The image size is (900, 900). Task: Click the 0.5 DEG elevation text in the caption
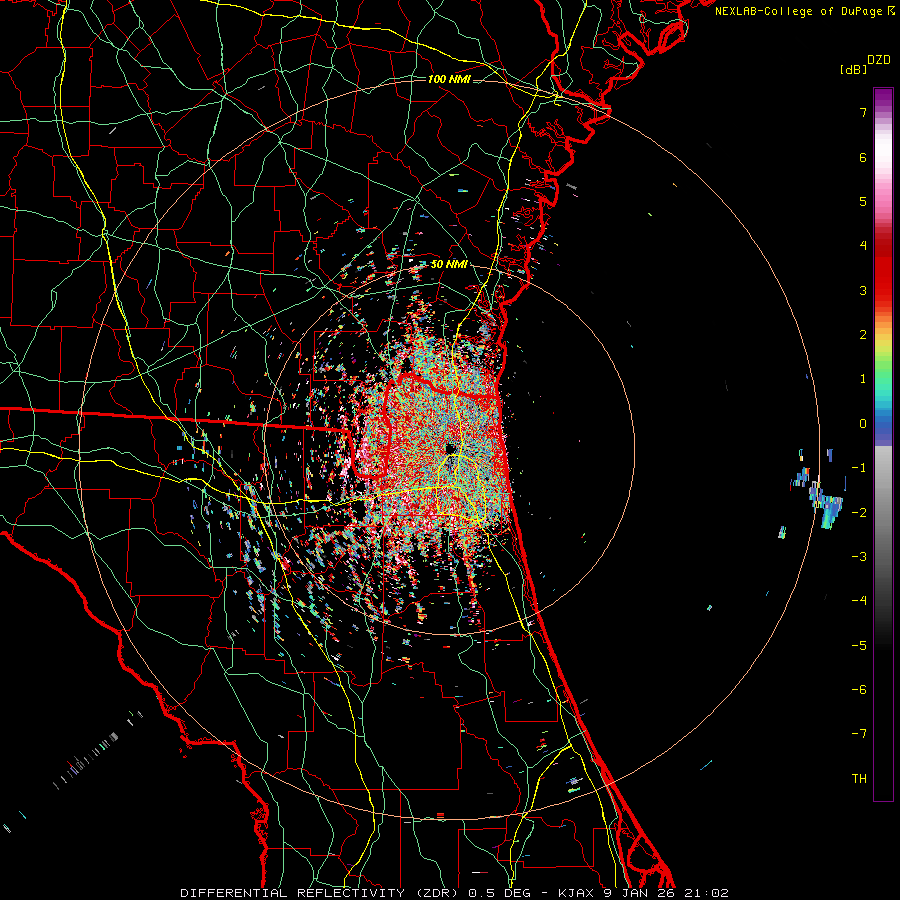499,893
